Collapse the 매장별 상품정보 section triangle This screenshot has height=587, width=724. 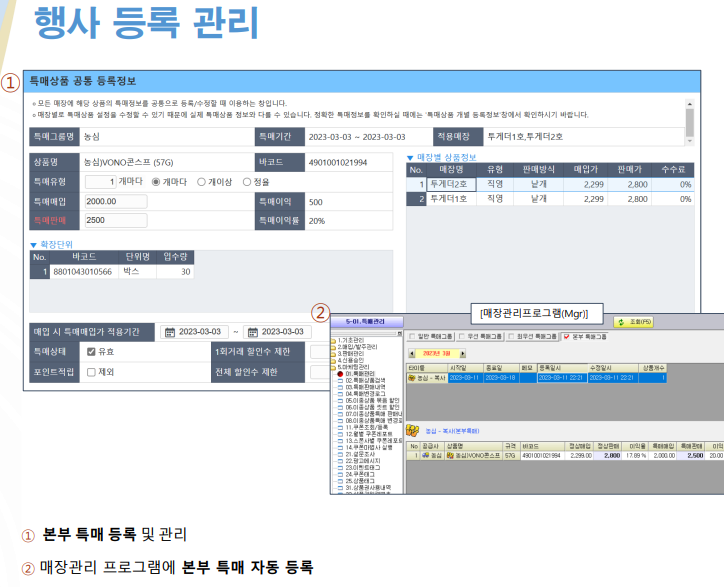pos(410,158)
